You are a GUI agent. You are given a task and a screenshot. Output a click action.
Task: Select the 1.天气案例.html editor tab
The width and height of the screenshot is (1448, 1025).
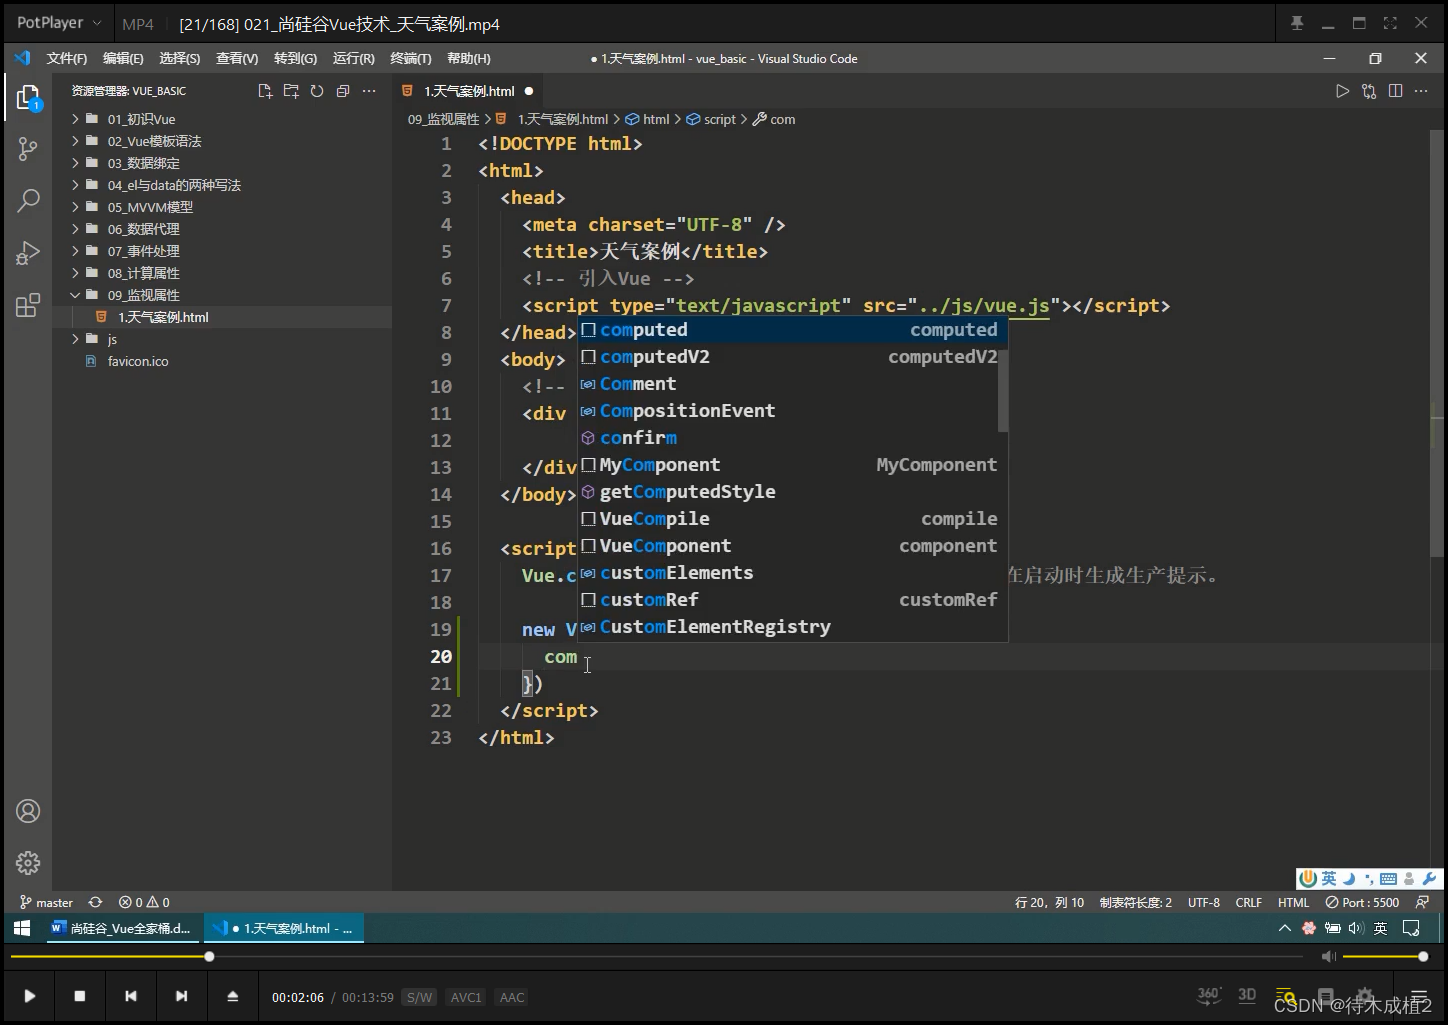tap(468, 91)
